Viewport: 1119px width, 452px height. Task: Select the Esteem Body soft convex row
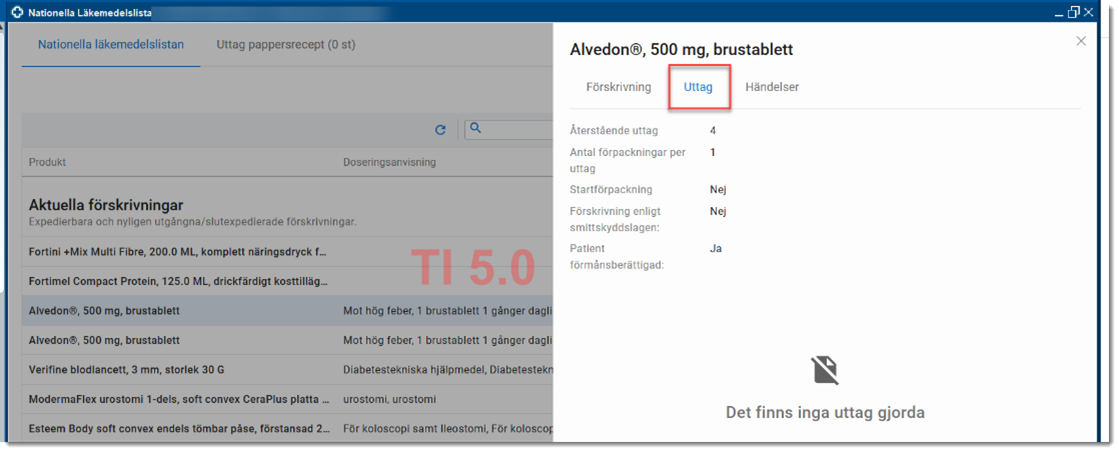(x=288, y=428)
